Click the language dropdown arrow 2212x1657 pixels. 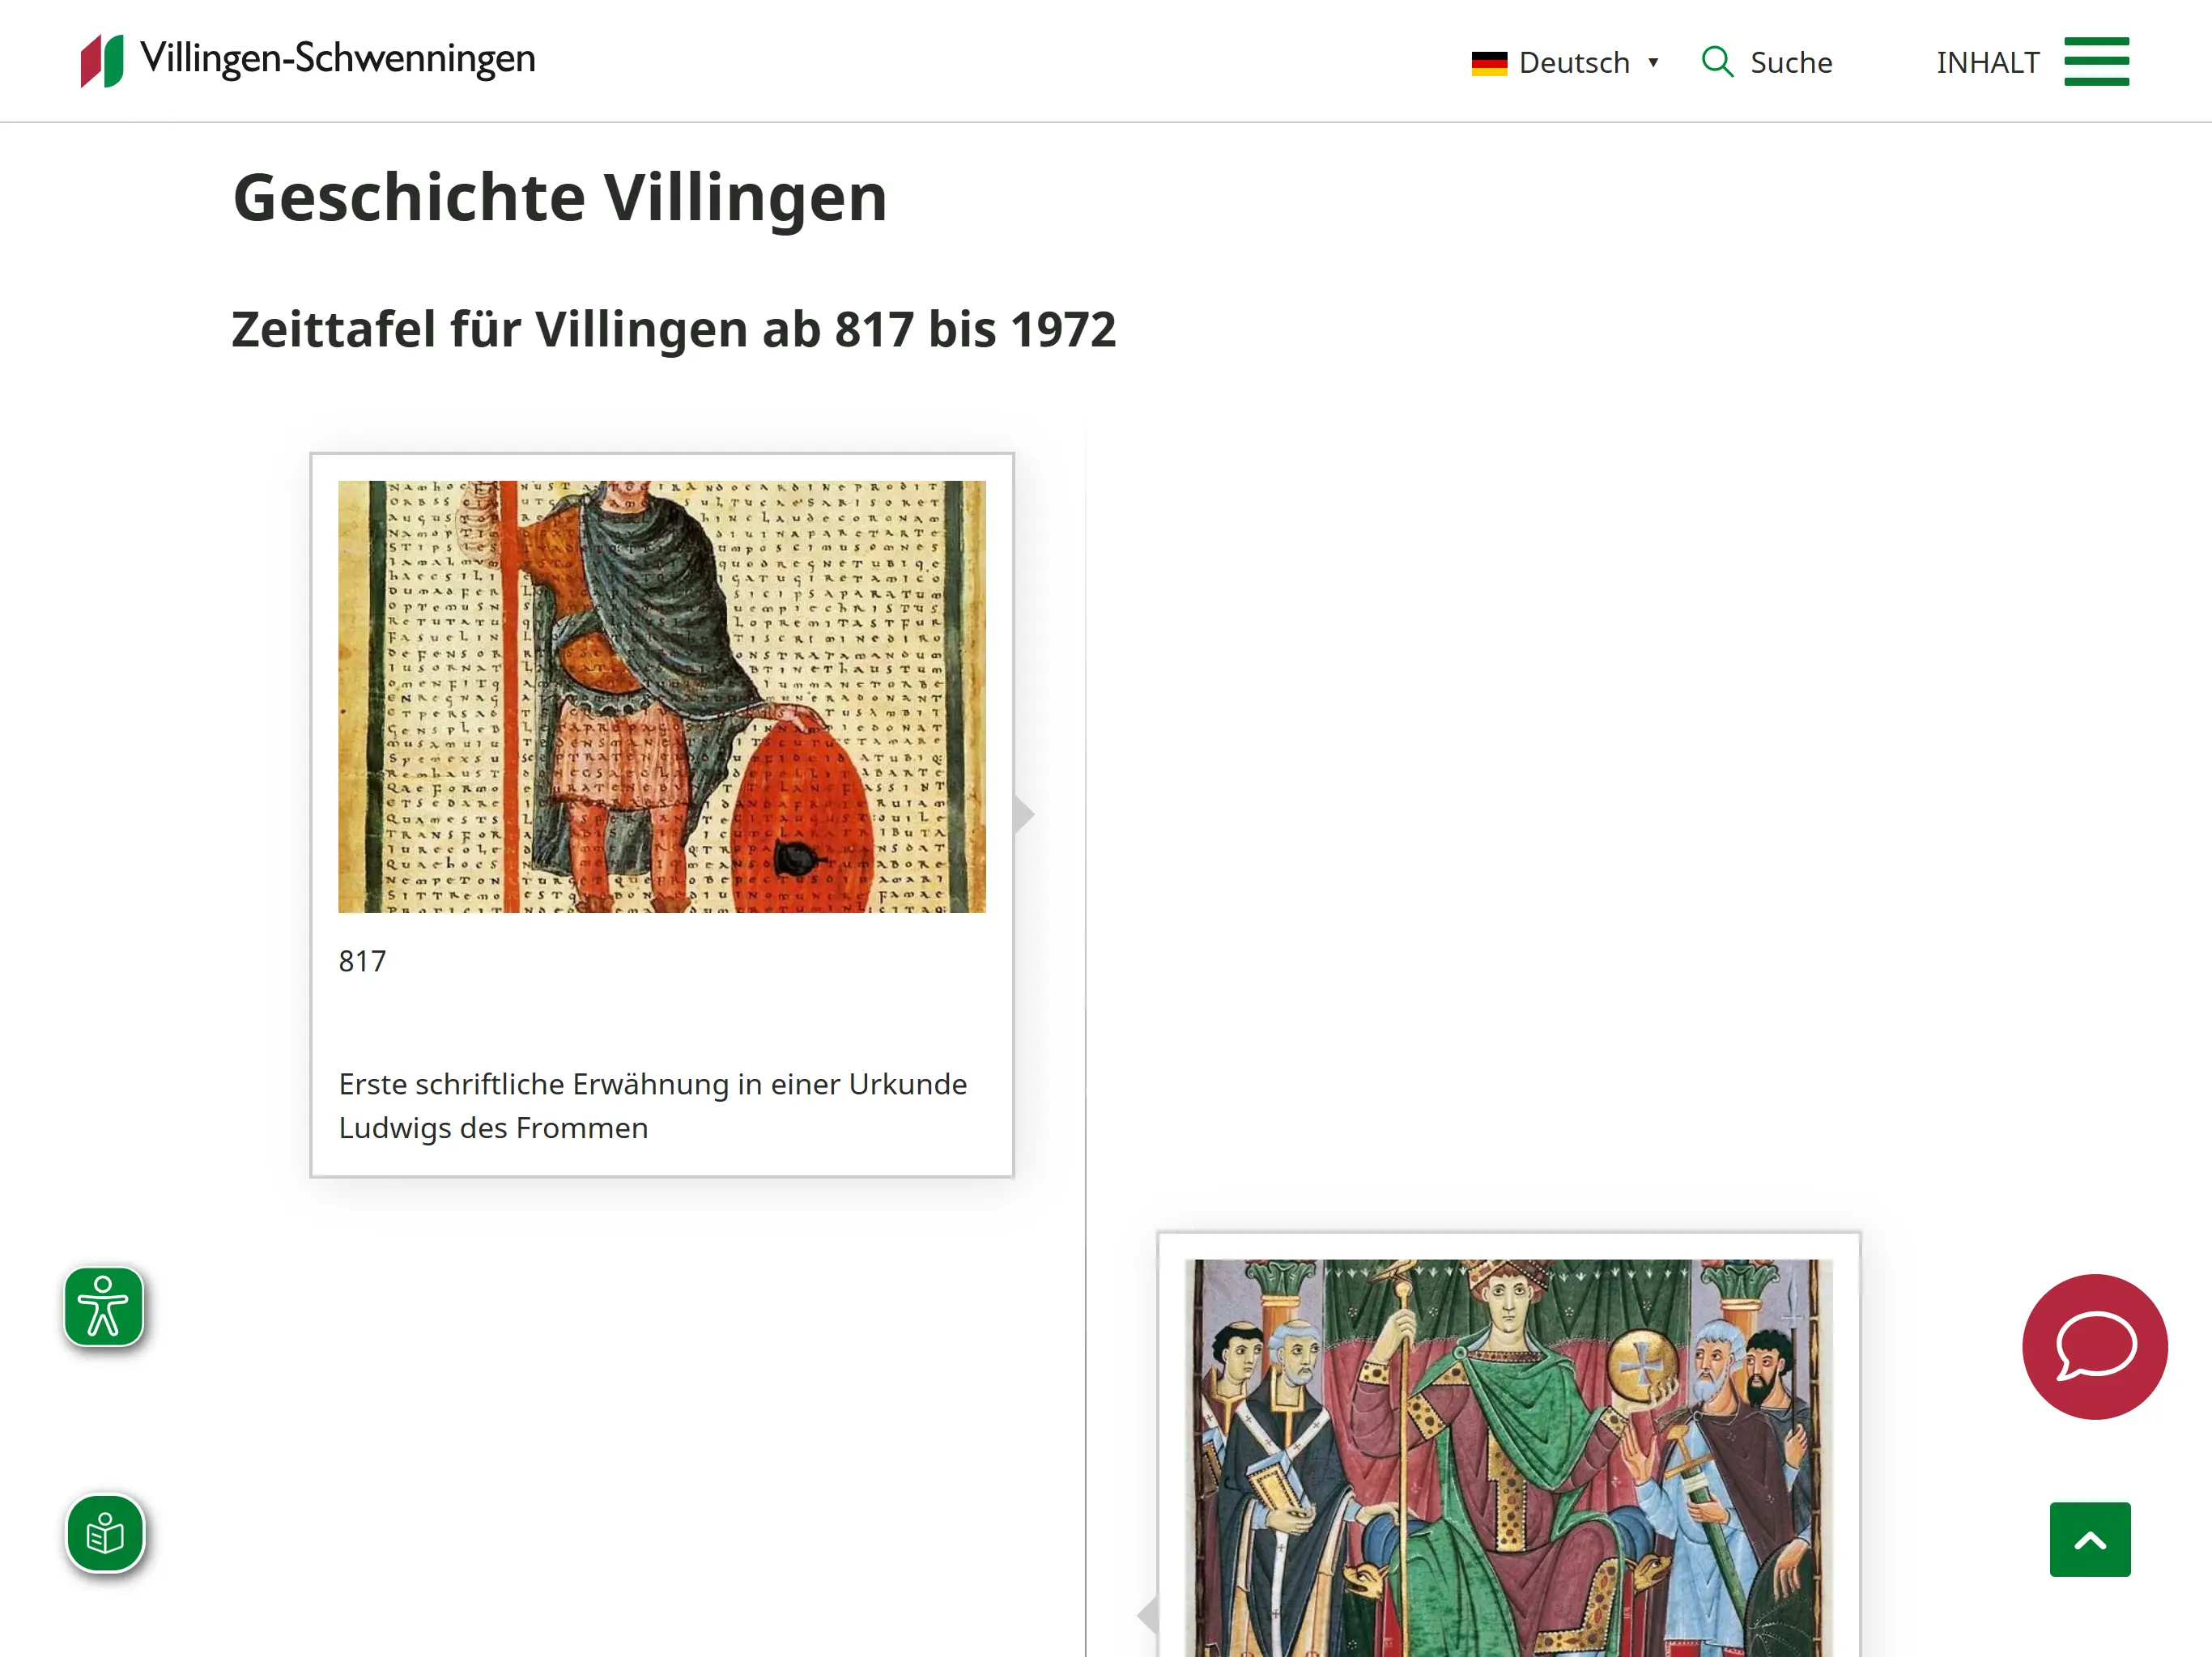[x=1653, y=63]
